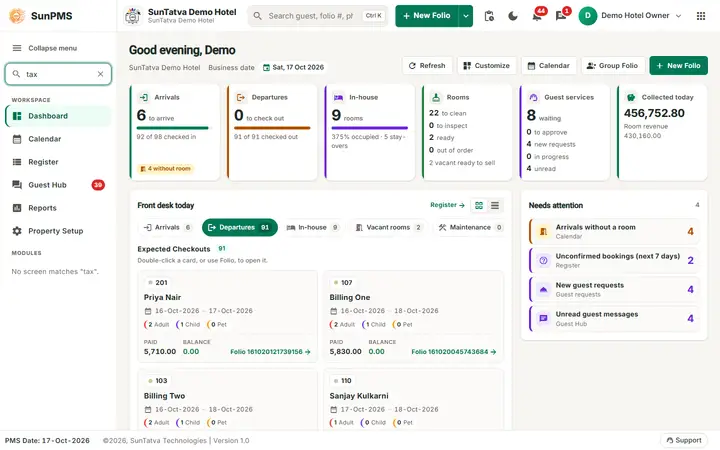The height and width of the screenshot is (450, 720).
Task: Click the SunPMS sun logo
Action: [x=17, y=16]
